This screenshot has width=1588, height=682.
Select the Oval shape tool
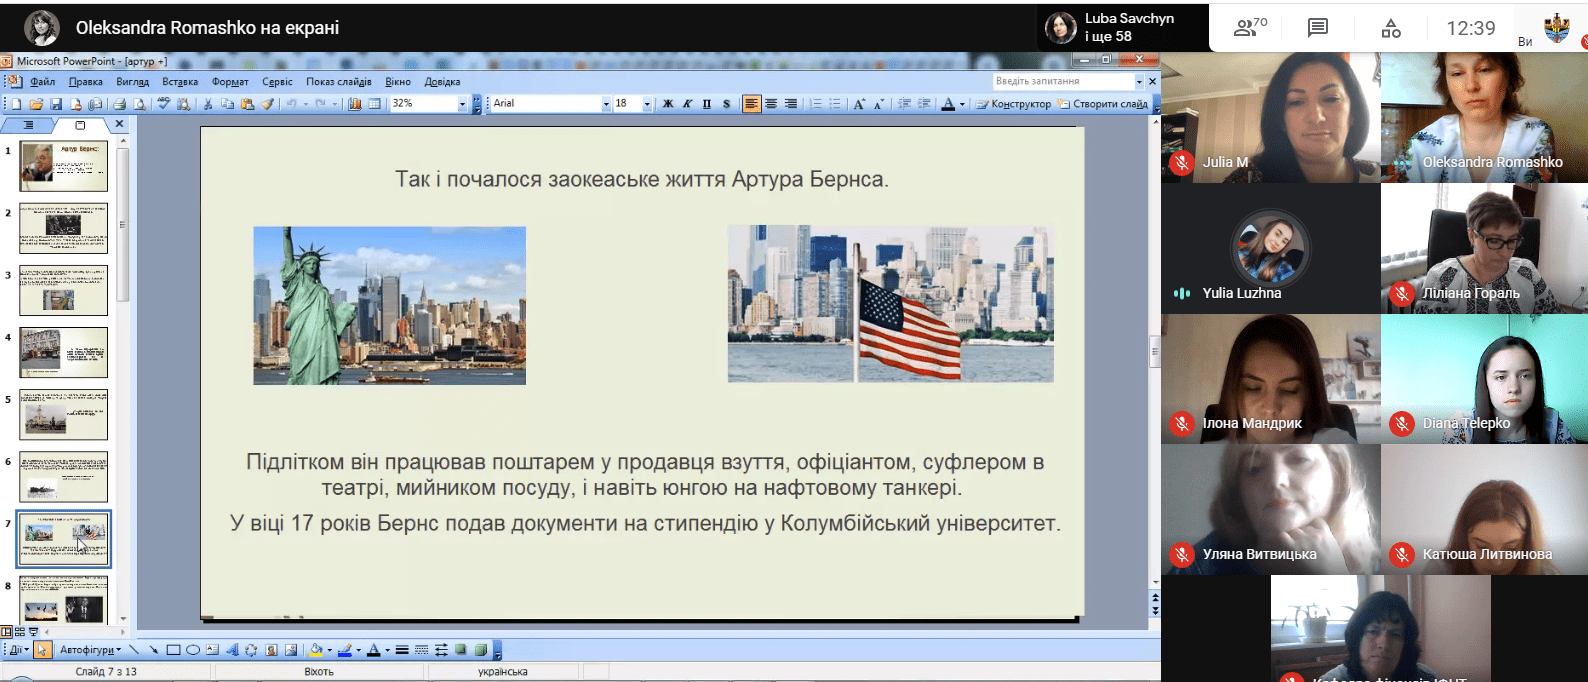pos(193,650)
